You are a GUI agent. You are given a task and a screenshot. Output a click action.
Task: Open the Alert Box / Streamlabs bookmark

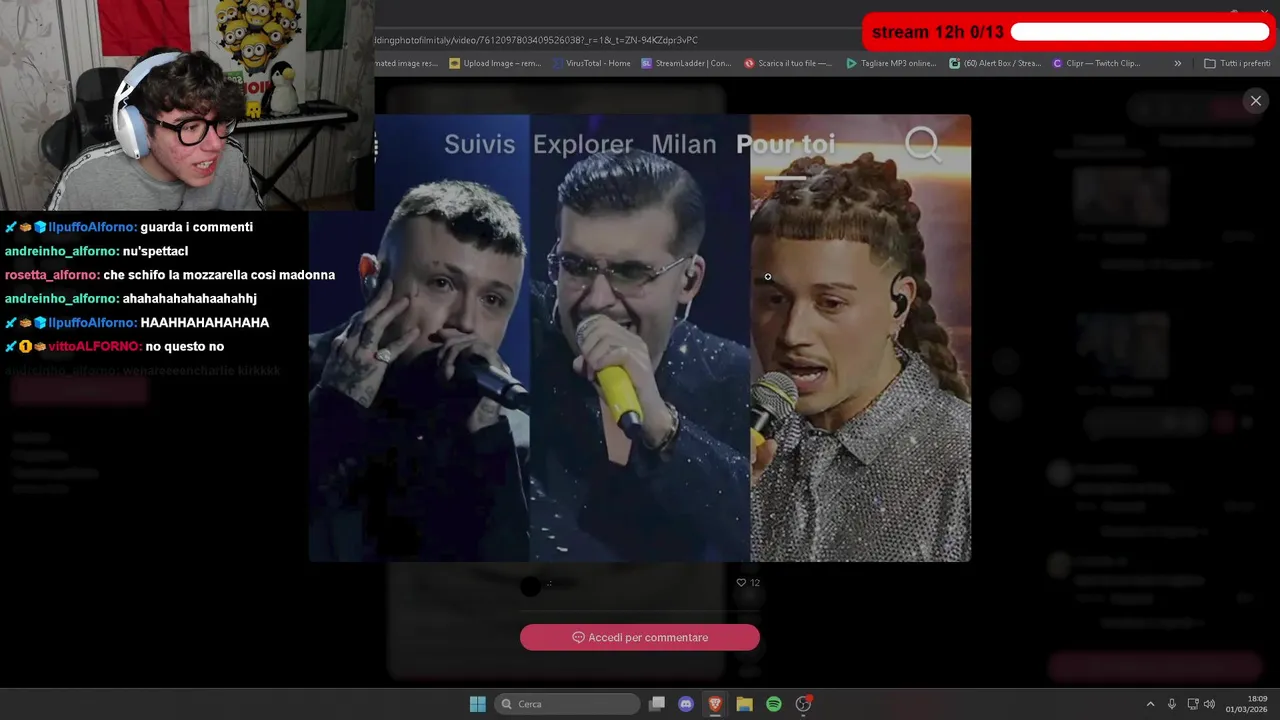tap(996, 63)
